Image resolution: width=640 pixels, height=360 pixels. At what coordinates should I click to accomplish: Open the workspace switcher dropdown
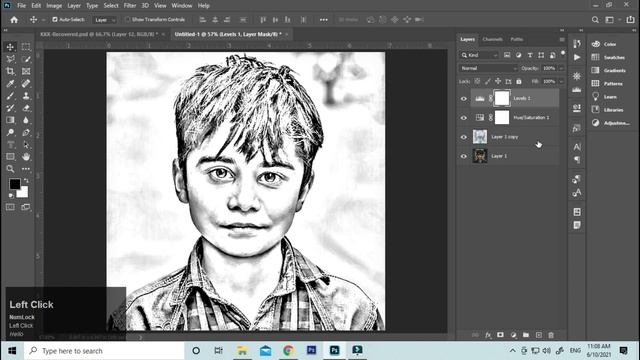(611, 20)
